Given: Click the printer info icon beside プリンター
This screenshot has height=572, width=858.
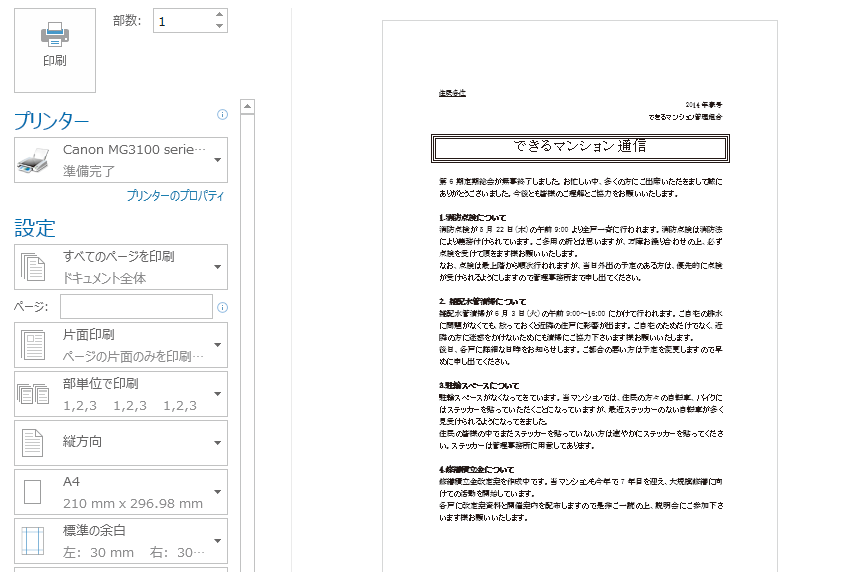Looking at the screenshot, I should click(222, 114).
